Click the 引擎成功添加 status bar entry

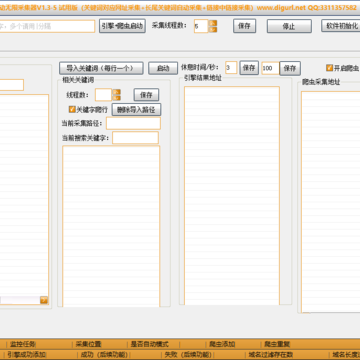click(x=27, y=354)
